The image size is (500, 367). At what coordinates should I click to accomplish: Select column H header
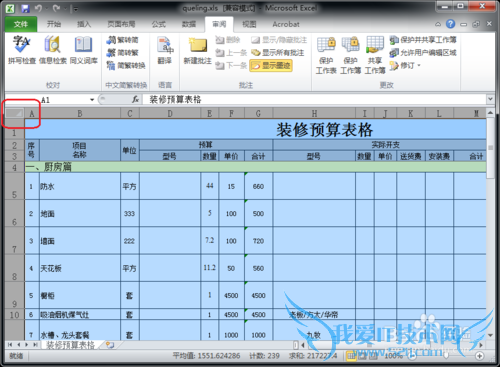(x=314, y=113)
